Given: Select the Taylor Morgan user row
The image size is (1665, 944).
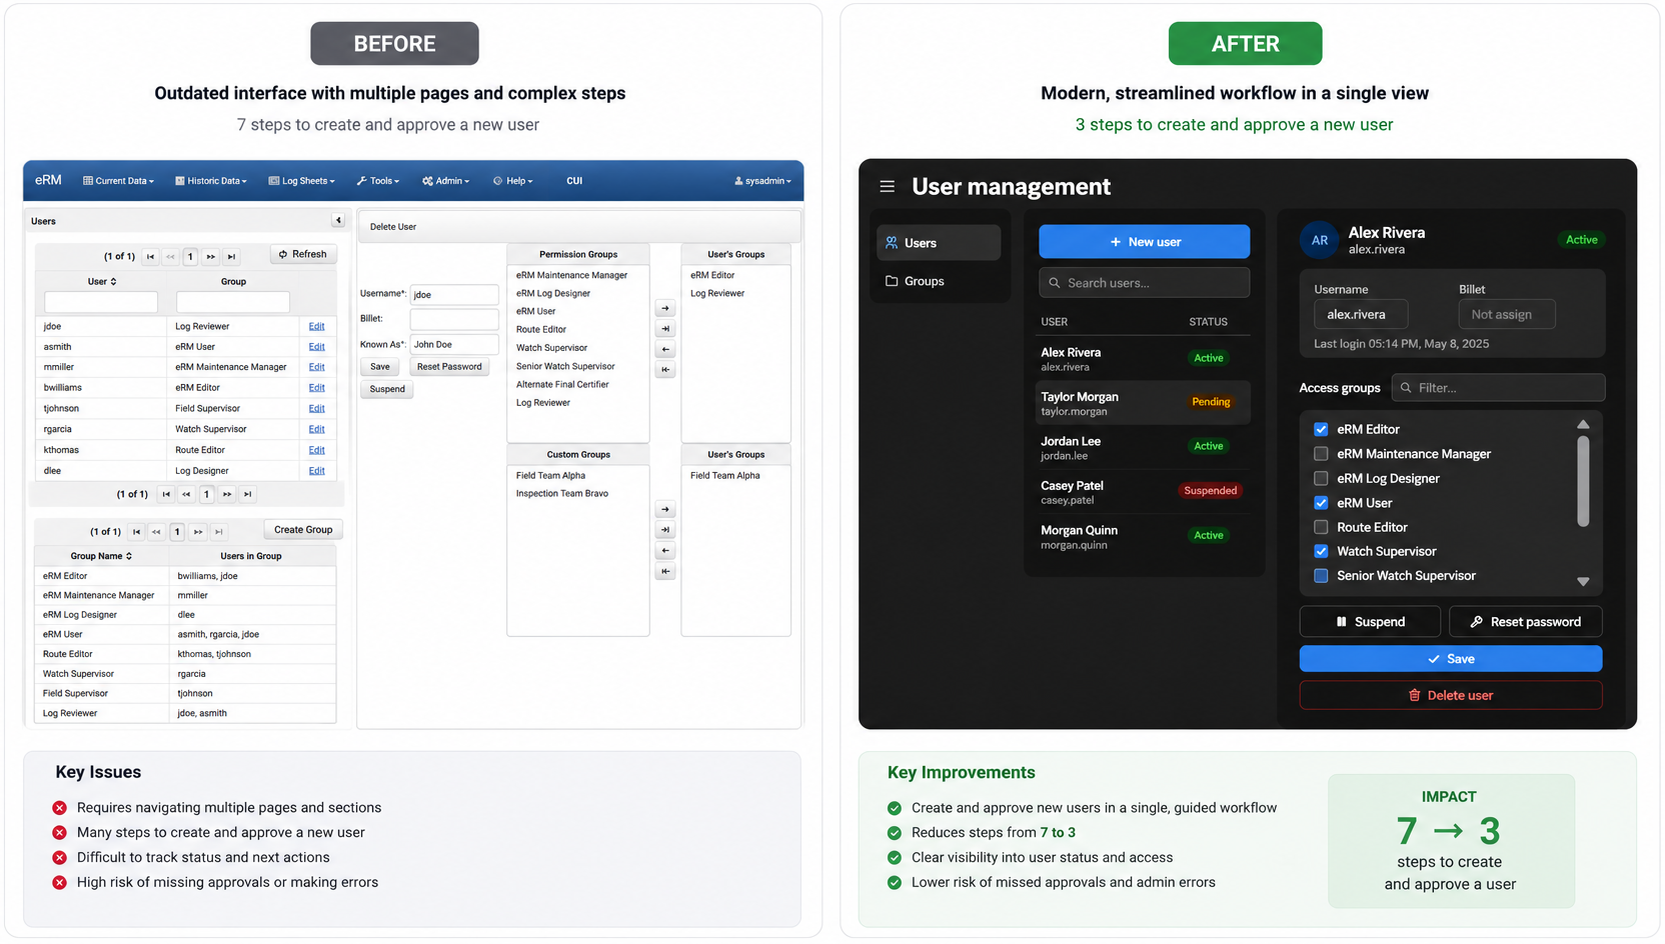Looking at the screenshot, I should 1144,403.
